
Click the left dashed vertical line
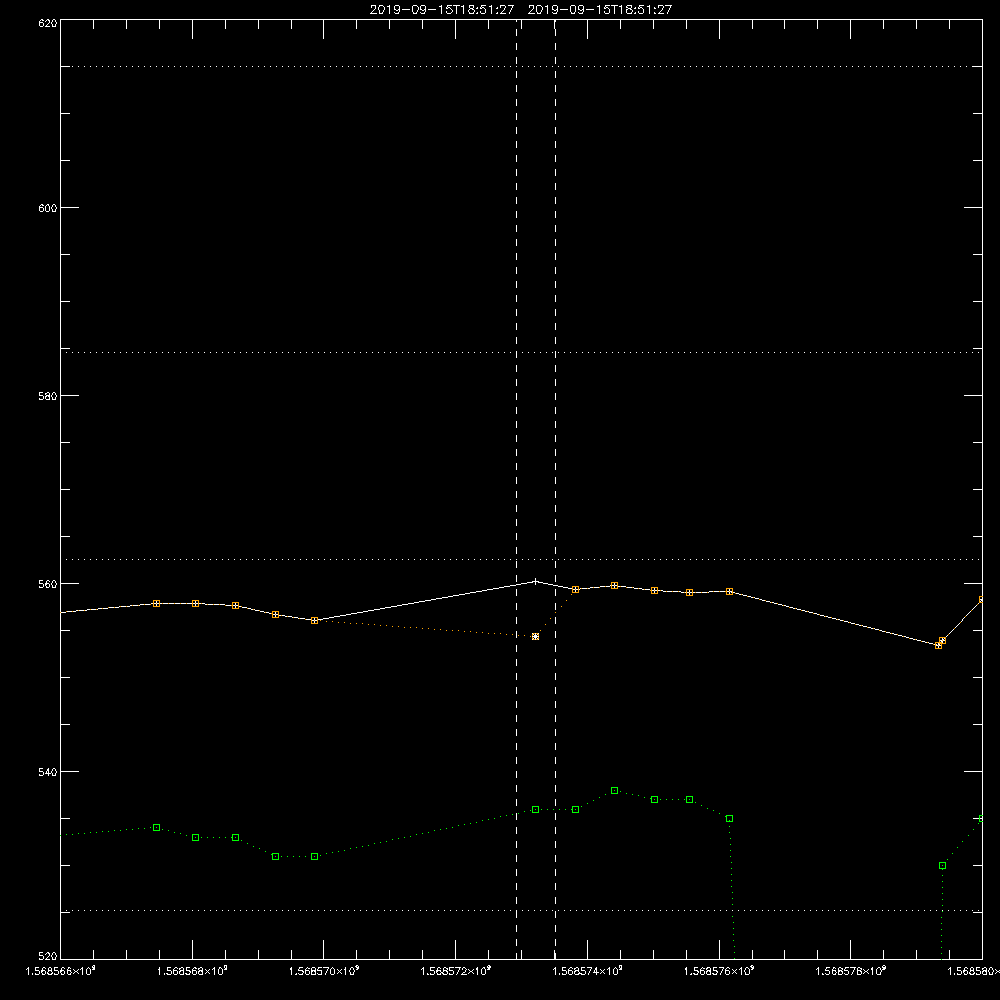click(517, 489)
